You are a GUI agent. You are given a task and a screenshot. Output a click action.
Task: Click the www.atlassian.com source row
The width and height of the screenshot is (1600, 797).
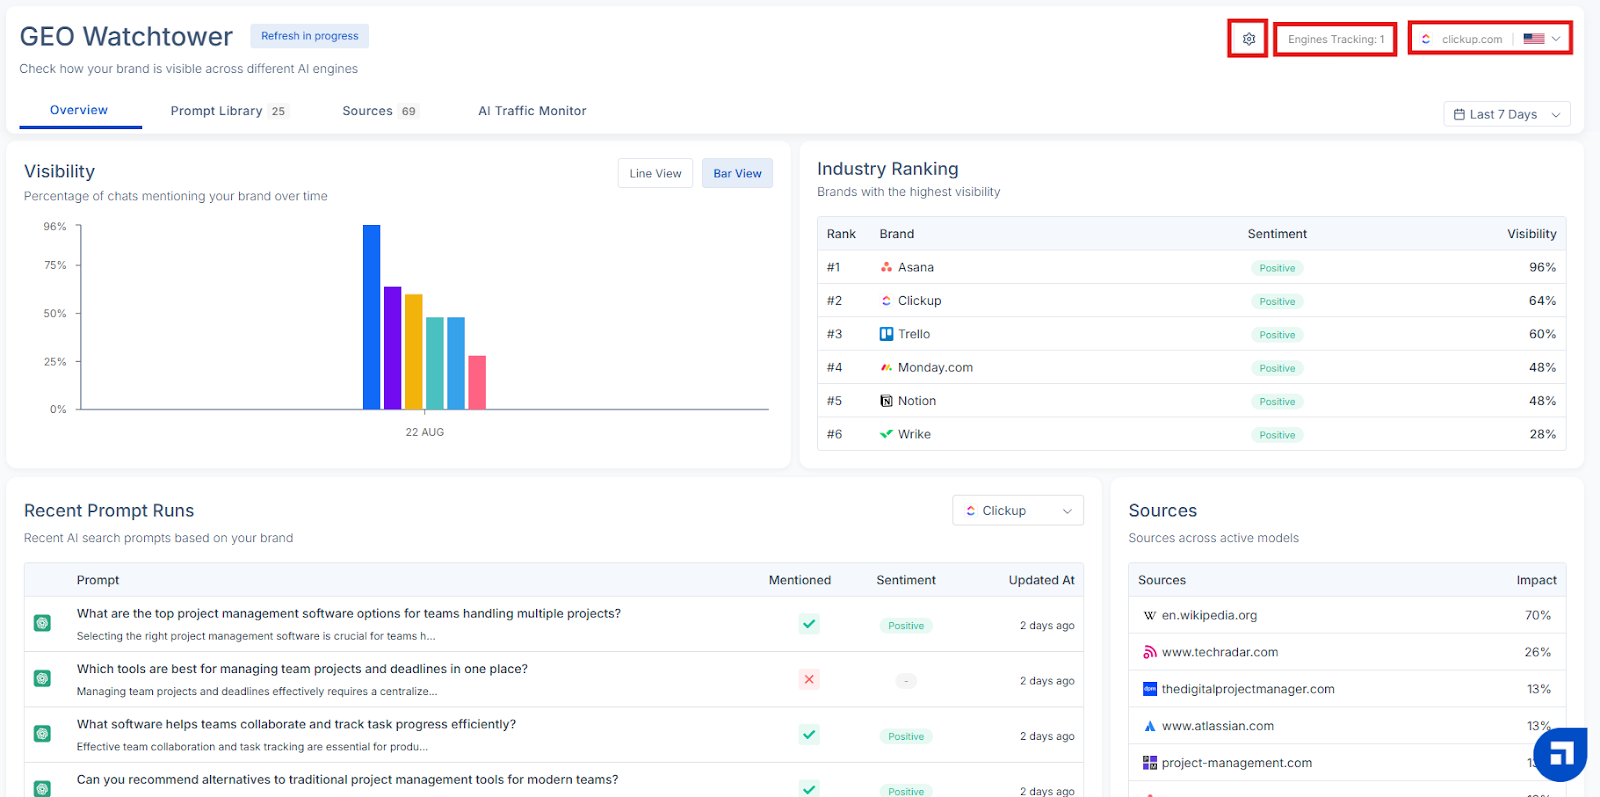click(1347, 726)
